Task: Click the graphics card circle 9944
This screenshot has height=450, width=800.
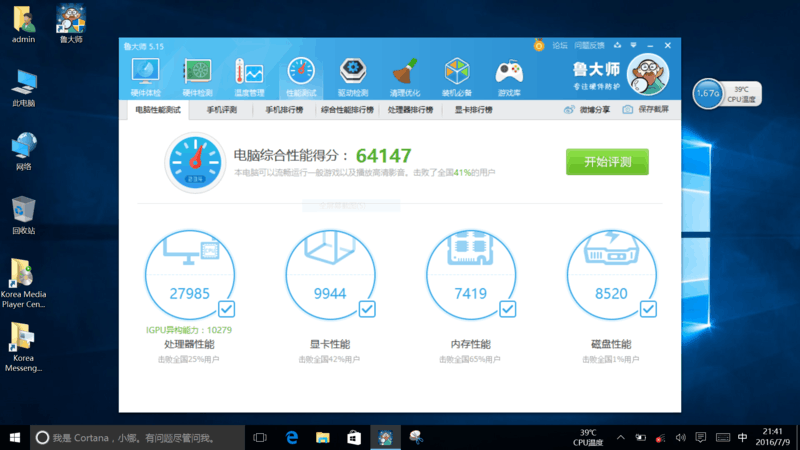Action: pos(330,274)
